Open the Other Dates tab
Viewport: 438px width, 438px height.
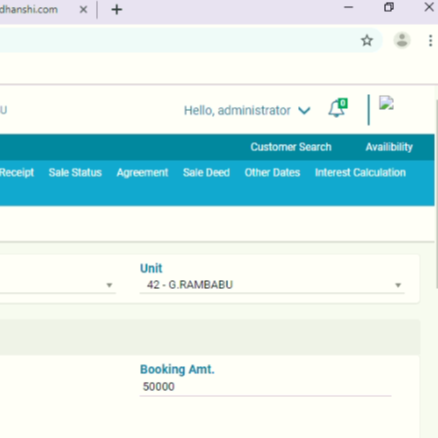click(272, 173)
